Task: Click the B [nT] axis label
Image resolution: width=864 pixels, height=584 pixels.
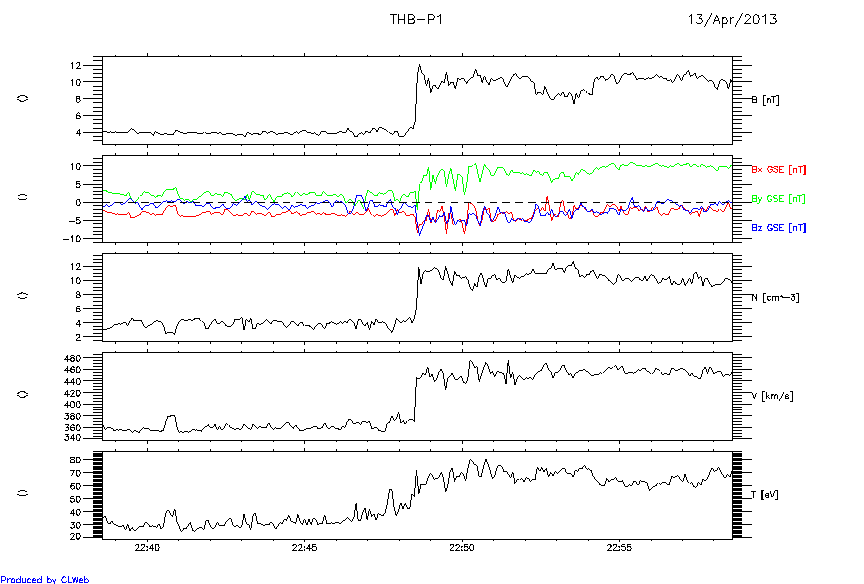Action: [x=765, y=100]
